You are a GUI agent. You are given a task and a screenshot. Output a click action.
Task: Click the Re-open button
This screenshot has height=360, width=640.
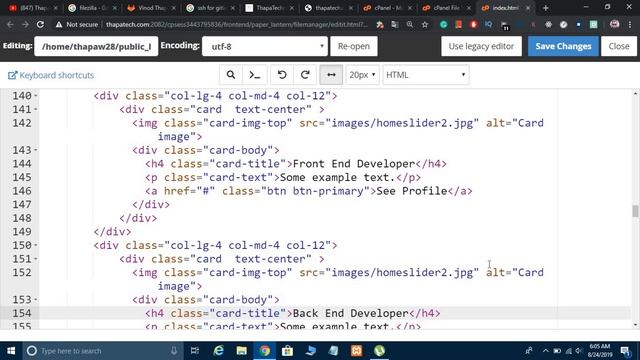(x=354, y=46)
